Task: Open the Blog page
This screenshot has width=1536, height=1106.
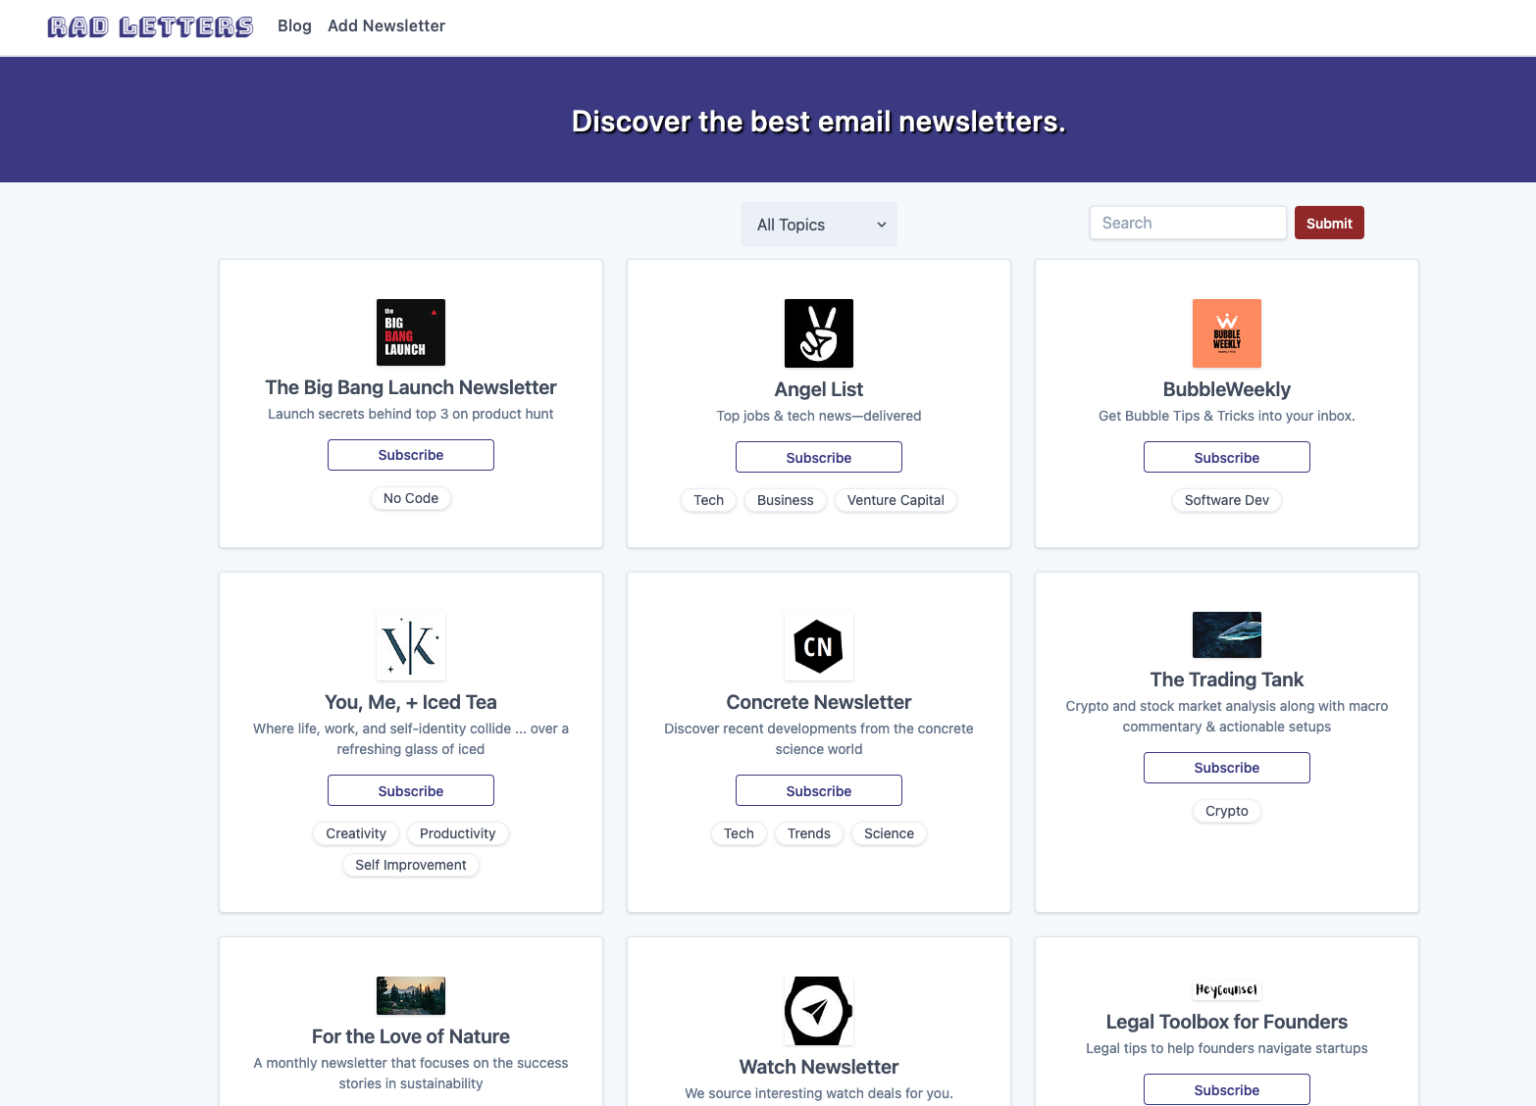Action: [294, 26]
